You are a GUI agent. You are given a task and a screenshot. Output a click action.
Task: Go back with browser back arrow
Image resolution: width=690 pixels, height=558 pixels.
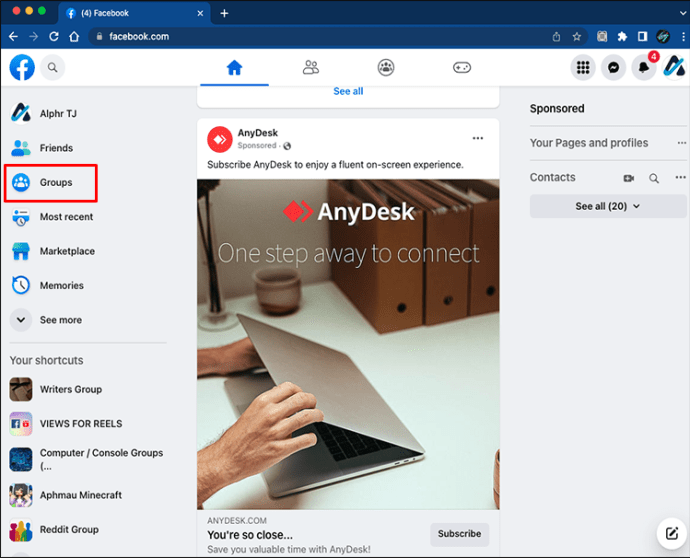[x=14, y=37]
